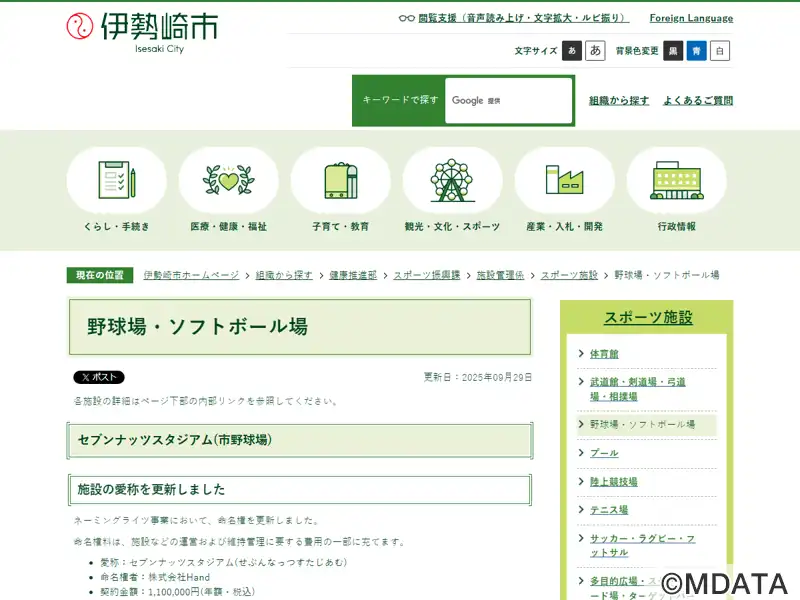
Task: Open テニス場 in the sidebar menu
Action: click(609, 510)
